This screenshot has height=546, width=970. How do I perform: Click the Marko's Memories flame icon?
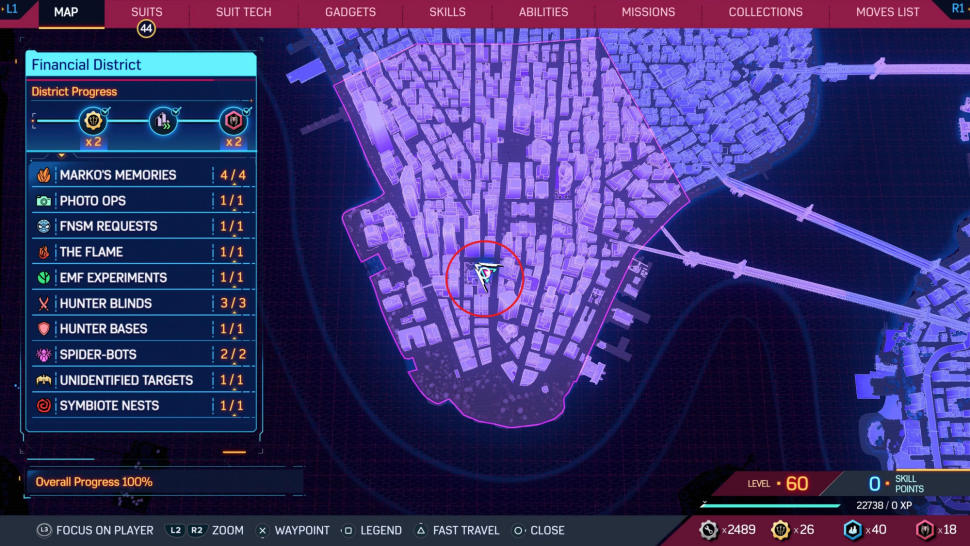click(x=44, y=175)
